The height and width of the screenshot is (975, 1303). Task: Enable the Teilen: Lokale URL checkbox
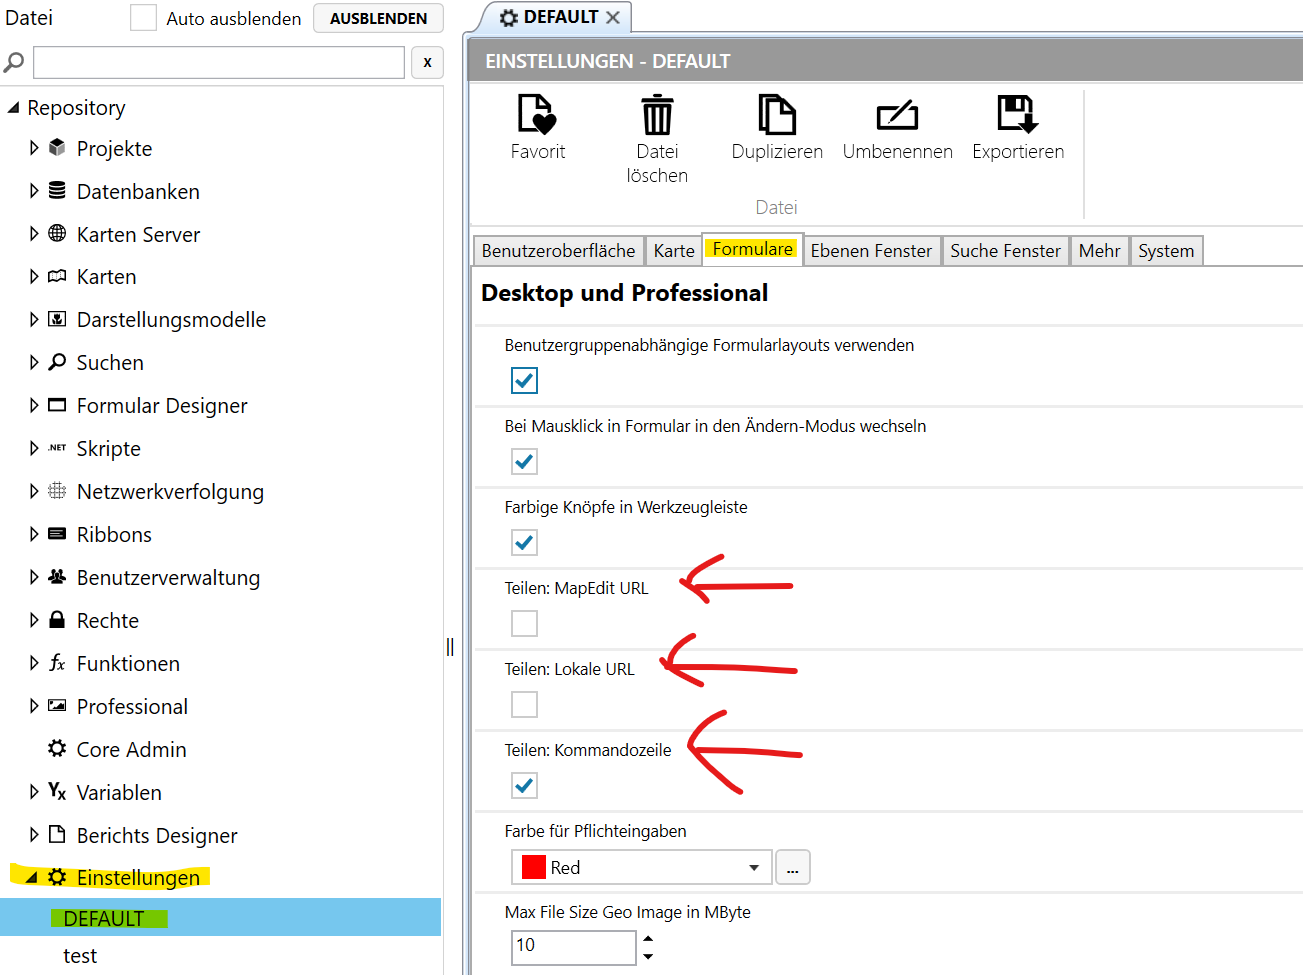pos(524,704)
